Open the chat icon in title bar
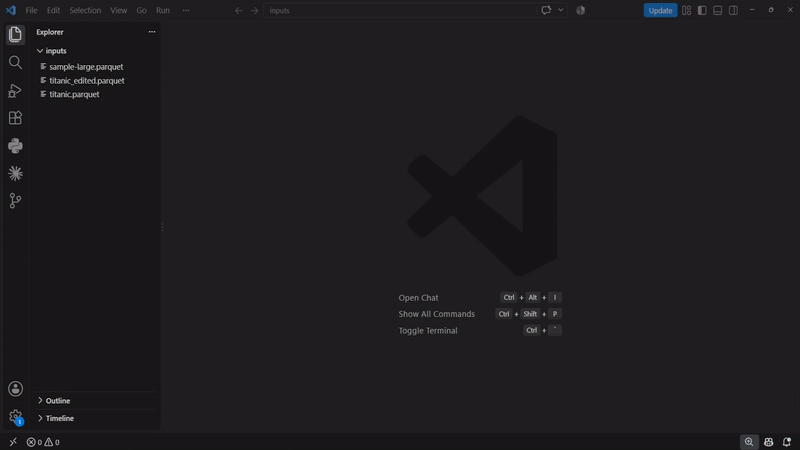 point(546,10)
